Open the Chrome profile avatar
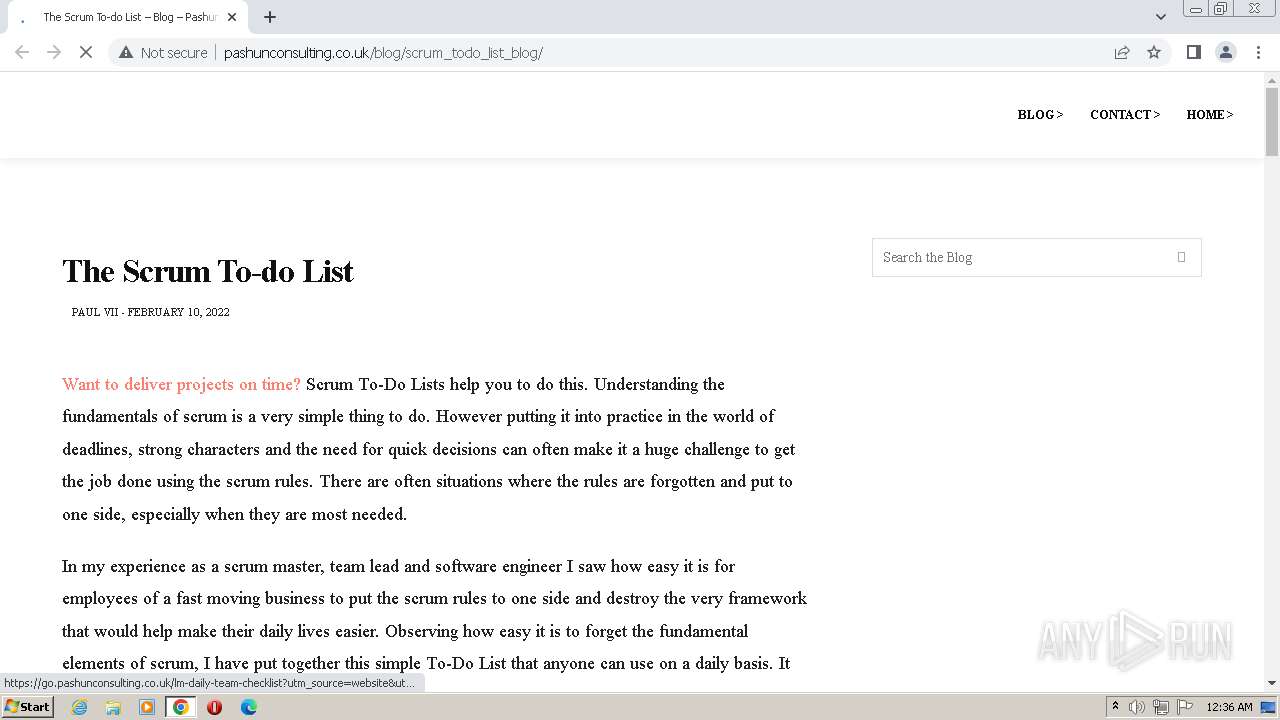This screenshot has height=720, width=1280. click(x=1225, y=52)
